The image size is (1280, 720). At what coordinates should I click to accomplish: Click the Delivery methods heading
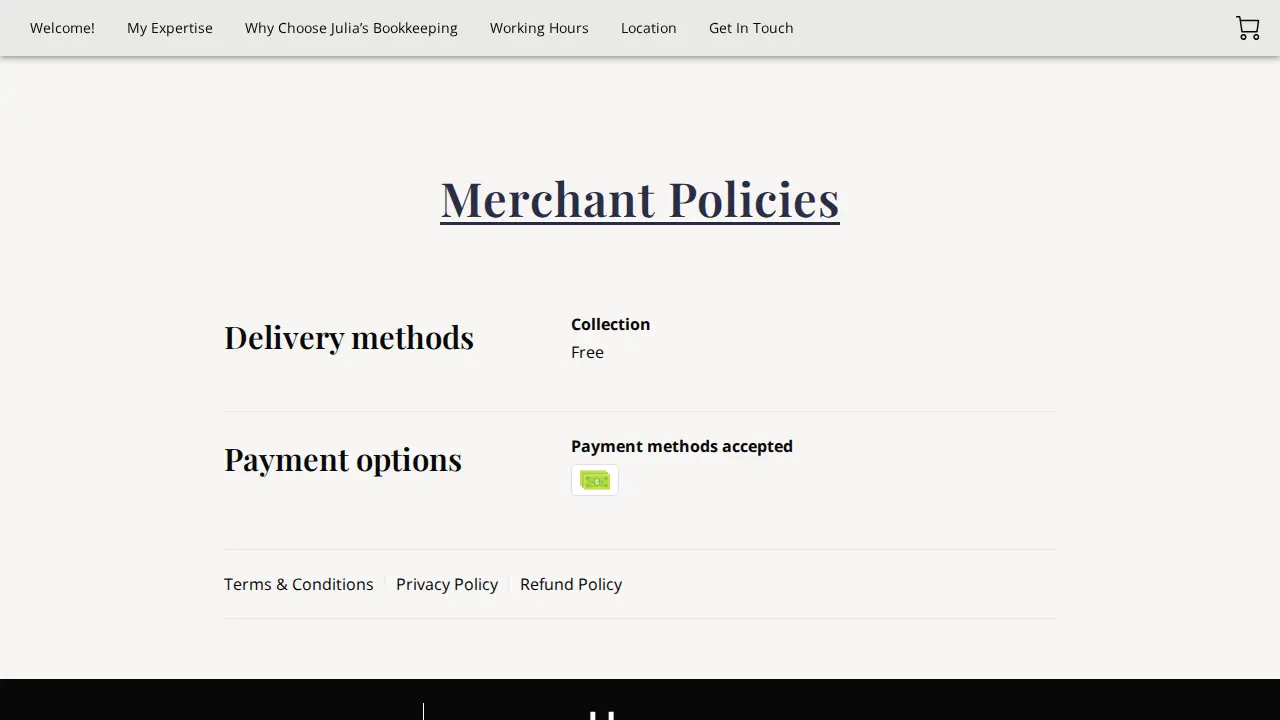point(349,337)
